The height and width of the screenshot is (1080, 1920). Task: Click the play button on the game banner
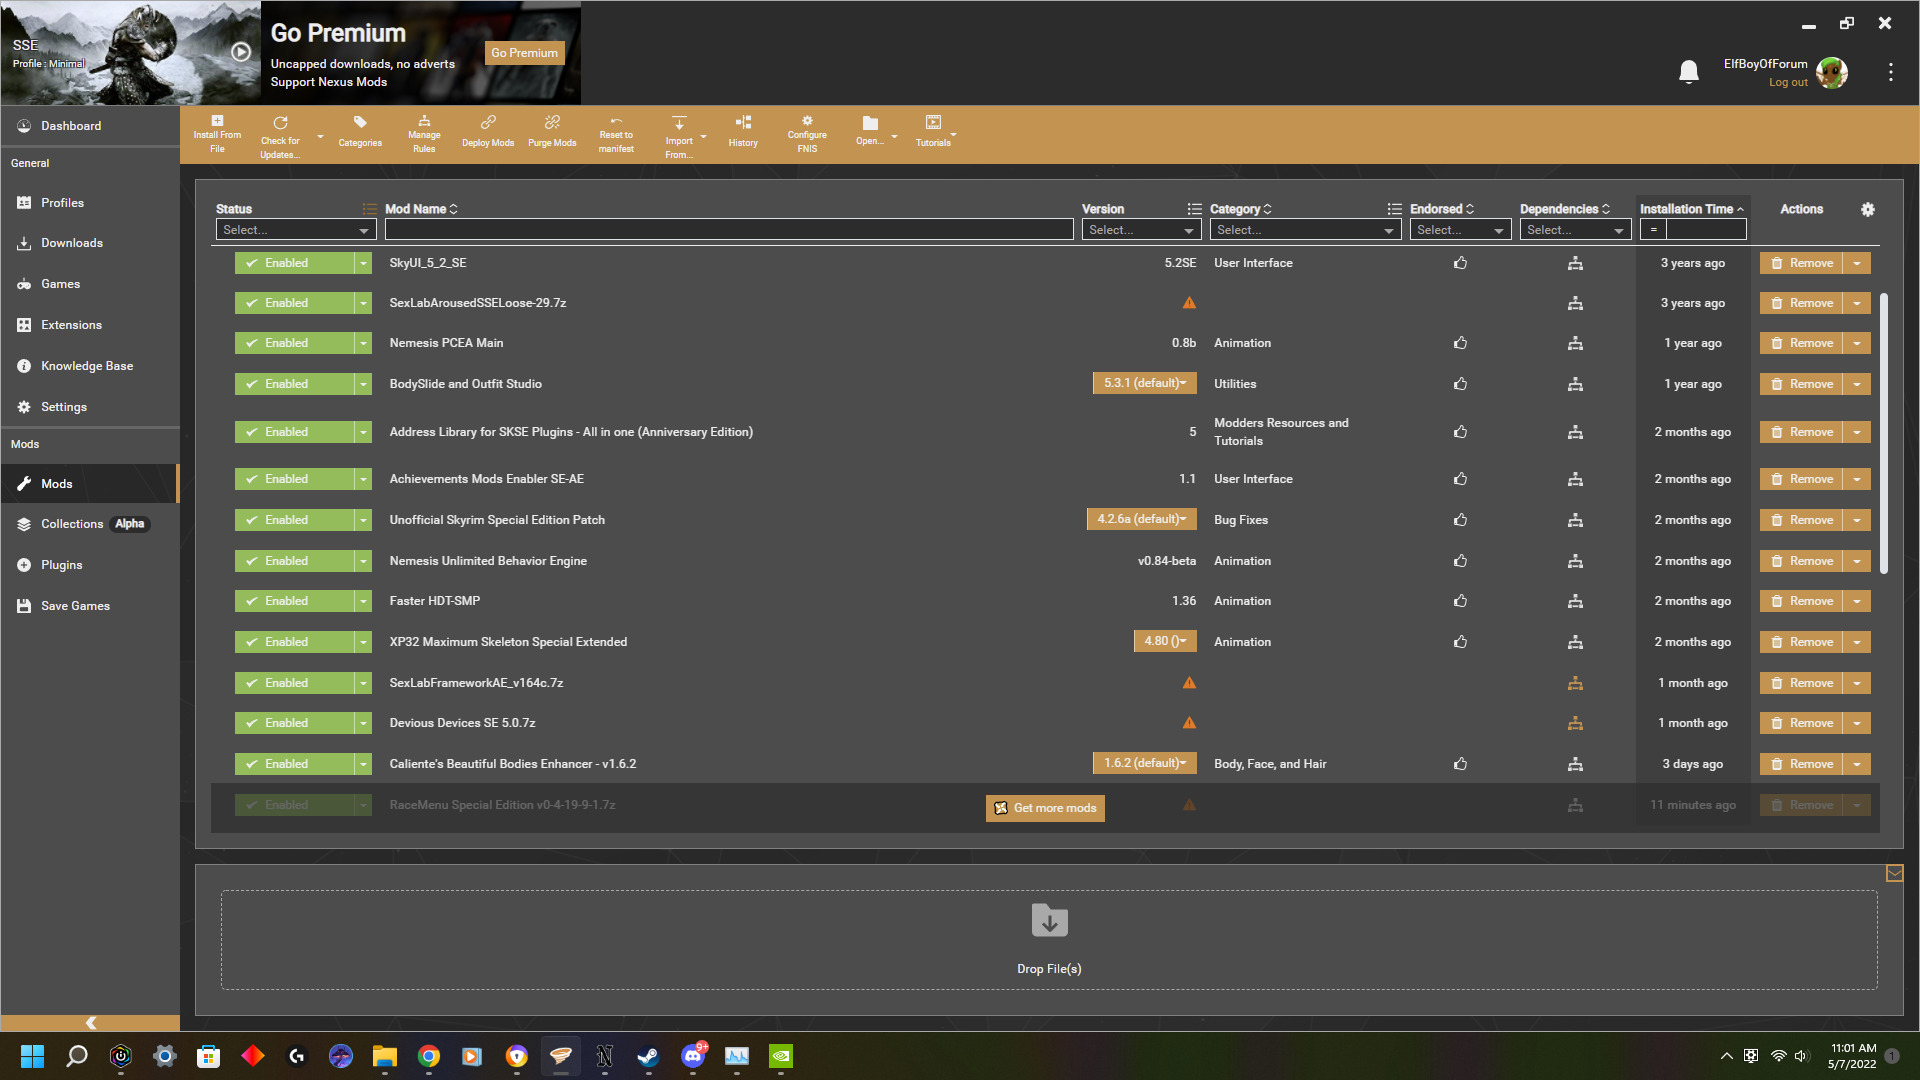(241, 52)
